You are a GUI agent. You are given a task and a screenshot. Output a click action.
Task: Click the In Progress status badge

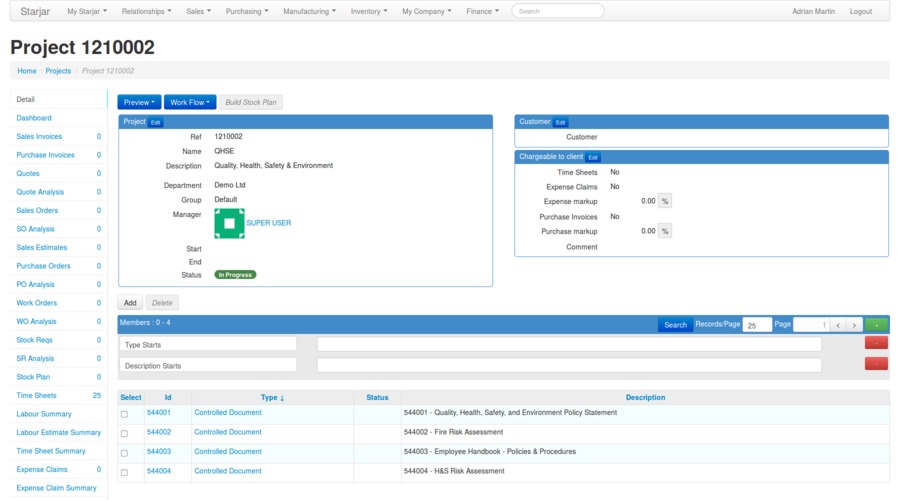(235, 274)
